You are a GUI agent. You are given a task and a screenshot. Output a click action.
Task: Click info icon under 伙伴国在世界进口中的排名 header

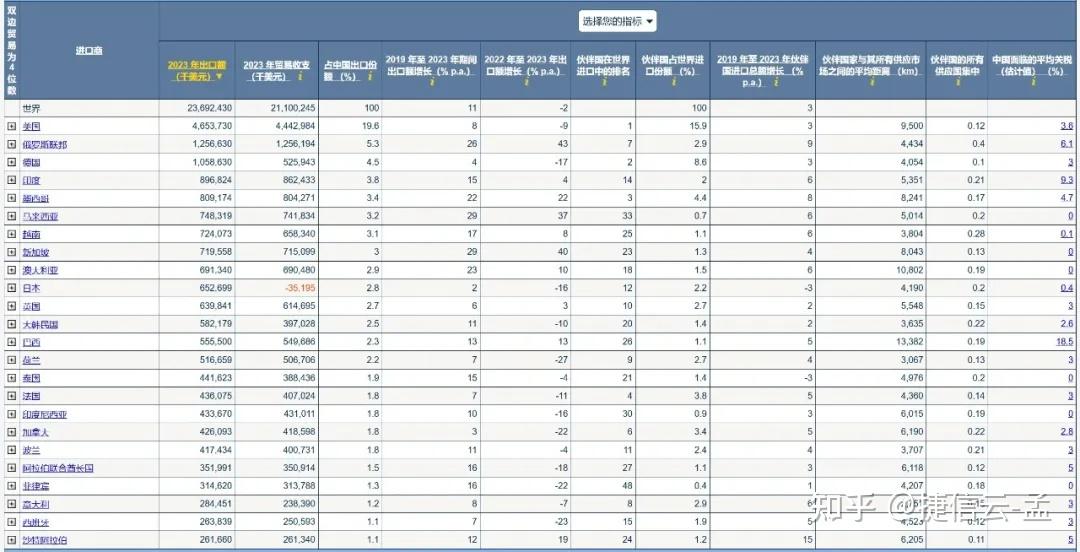(x=603, y=83)
